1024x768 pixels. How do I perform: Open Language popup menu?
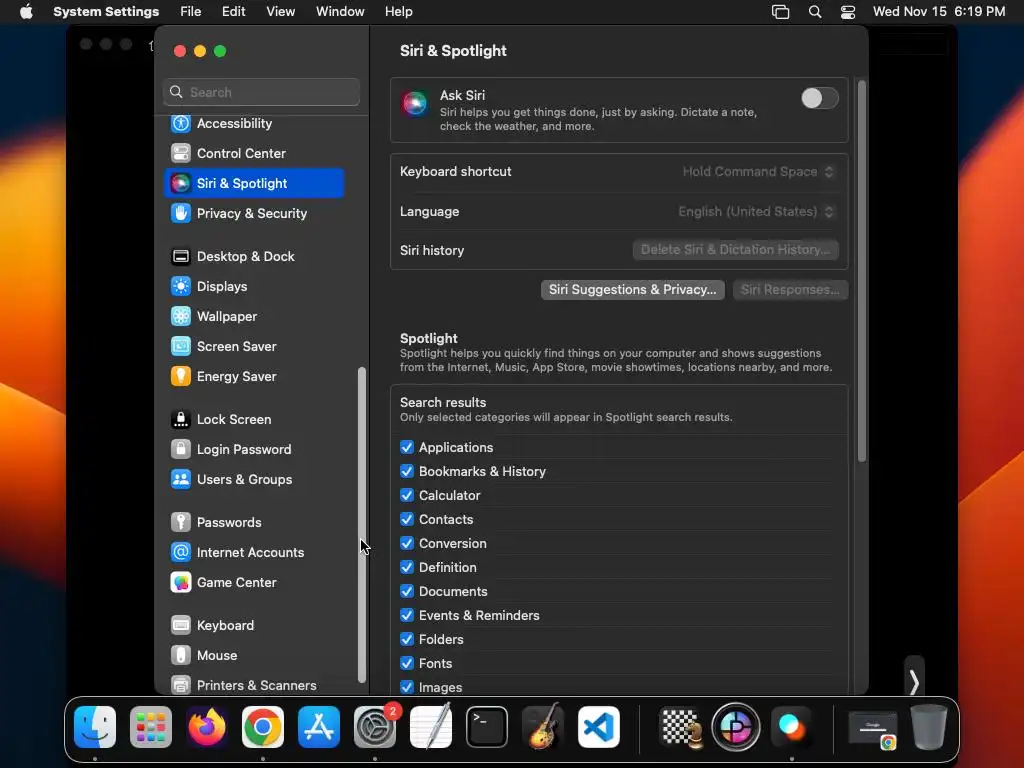click(756, 212)
